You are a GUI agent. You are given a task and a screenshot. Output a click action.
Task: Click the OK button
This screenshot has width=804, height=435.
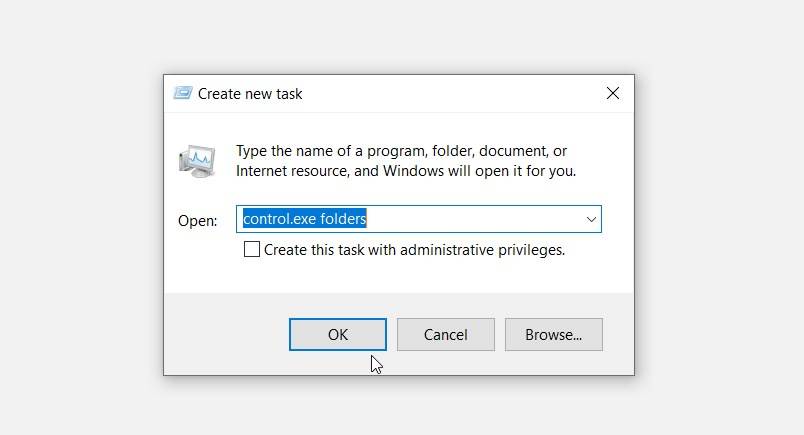337,334
